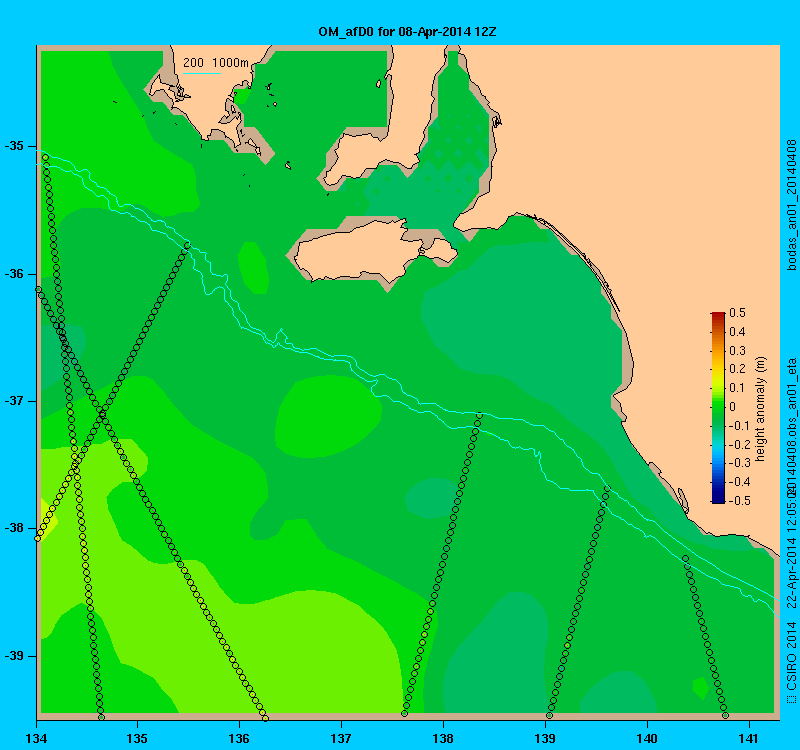Click the vertical text 20140408.obs_an01_eta
Screen dimensions: 800x750
click(792, 426)
